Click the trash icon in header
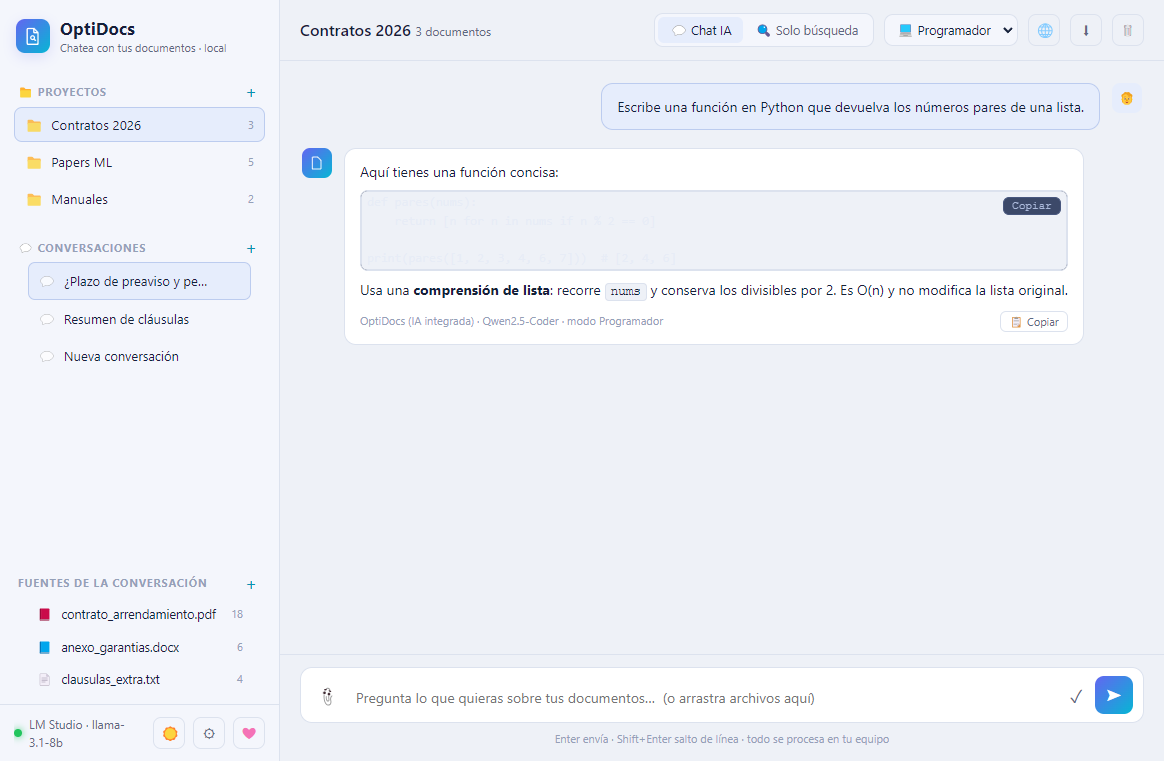The image size is (1164, 761). coord(1128,30)
